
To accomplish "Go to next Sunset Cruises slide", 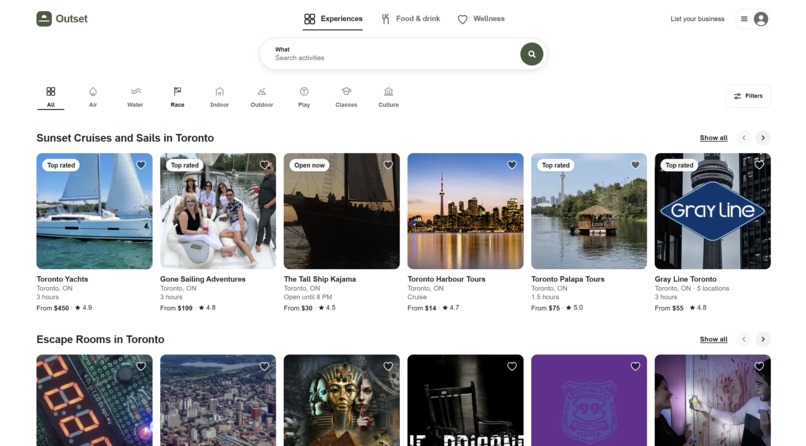I will click(x=763, y=138).
